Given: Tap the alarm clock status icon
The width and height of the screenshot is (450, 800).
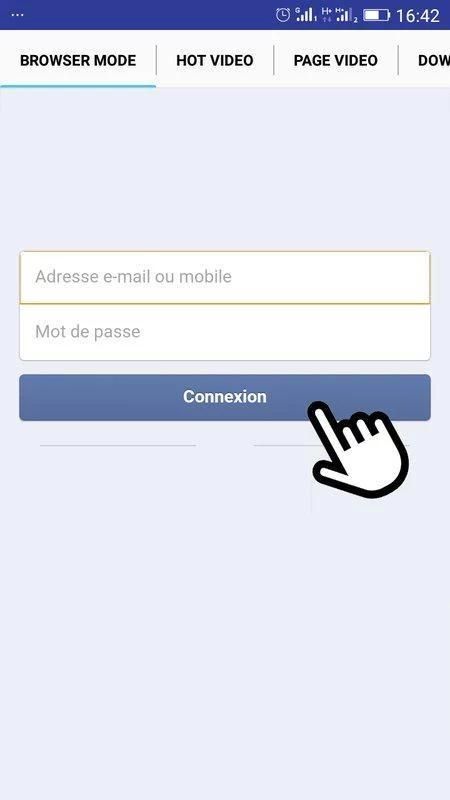Looking at the screenshot, I should point(283,15).
